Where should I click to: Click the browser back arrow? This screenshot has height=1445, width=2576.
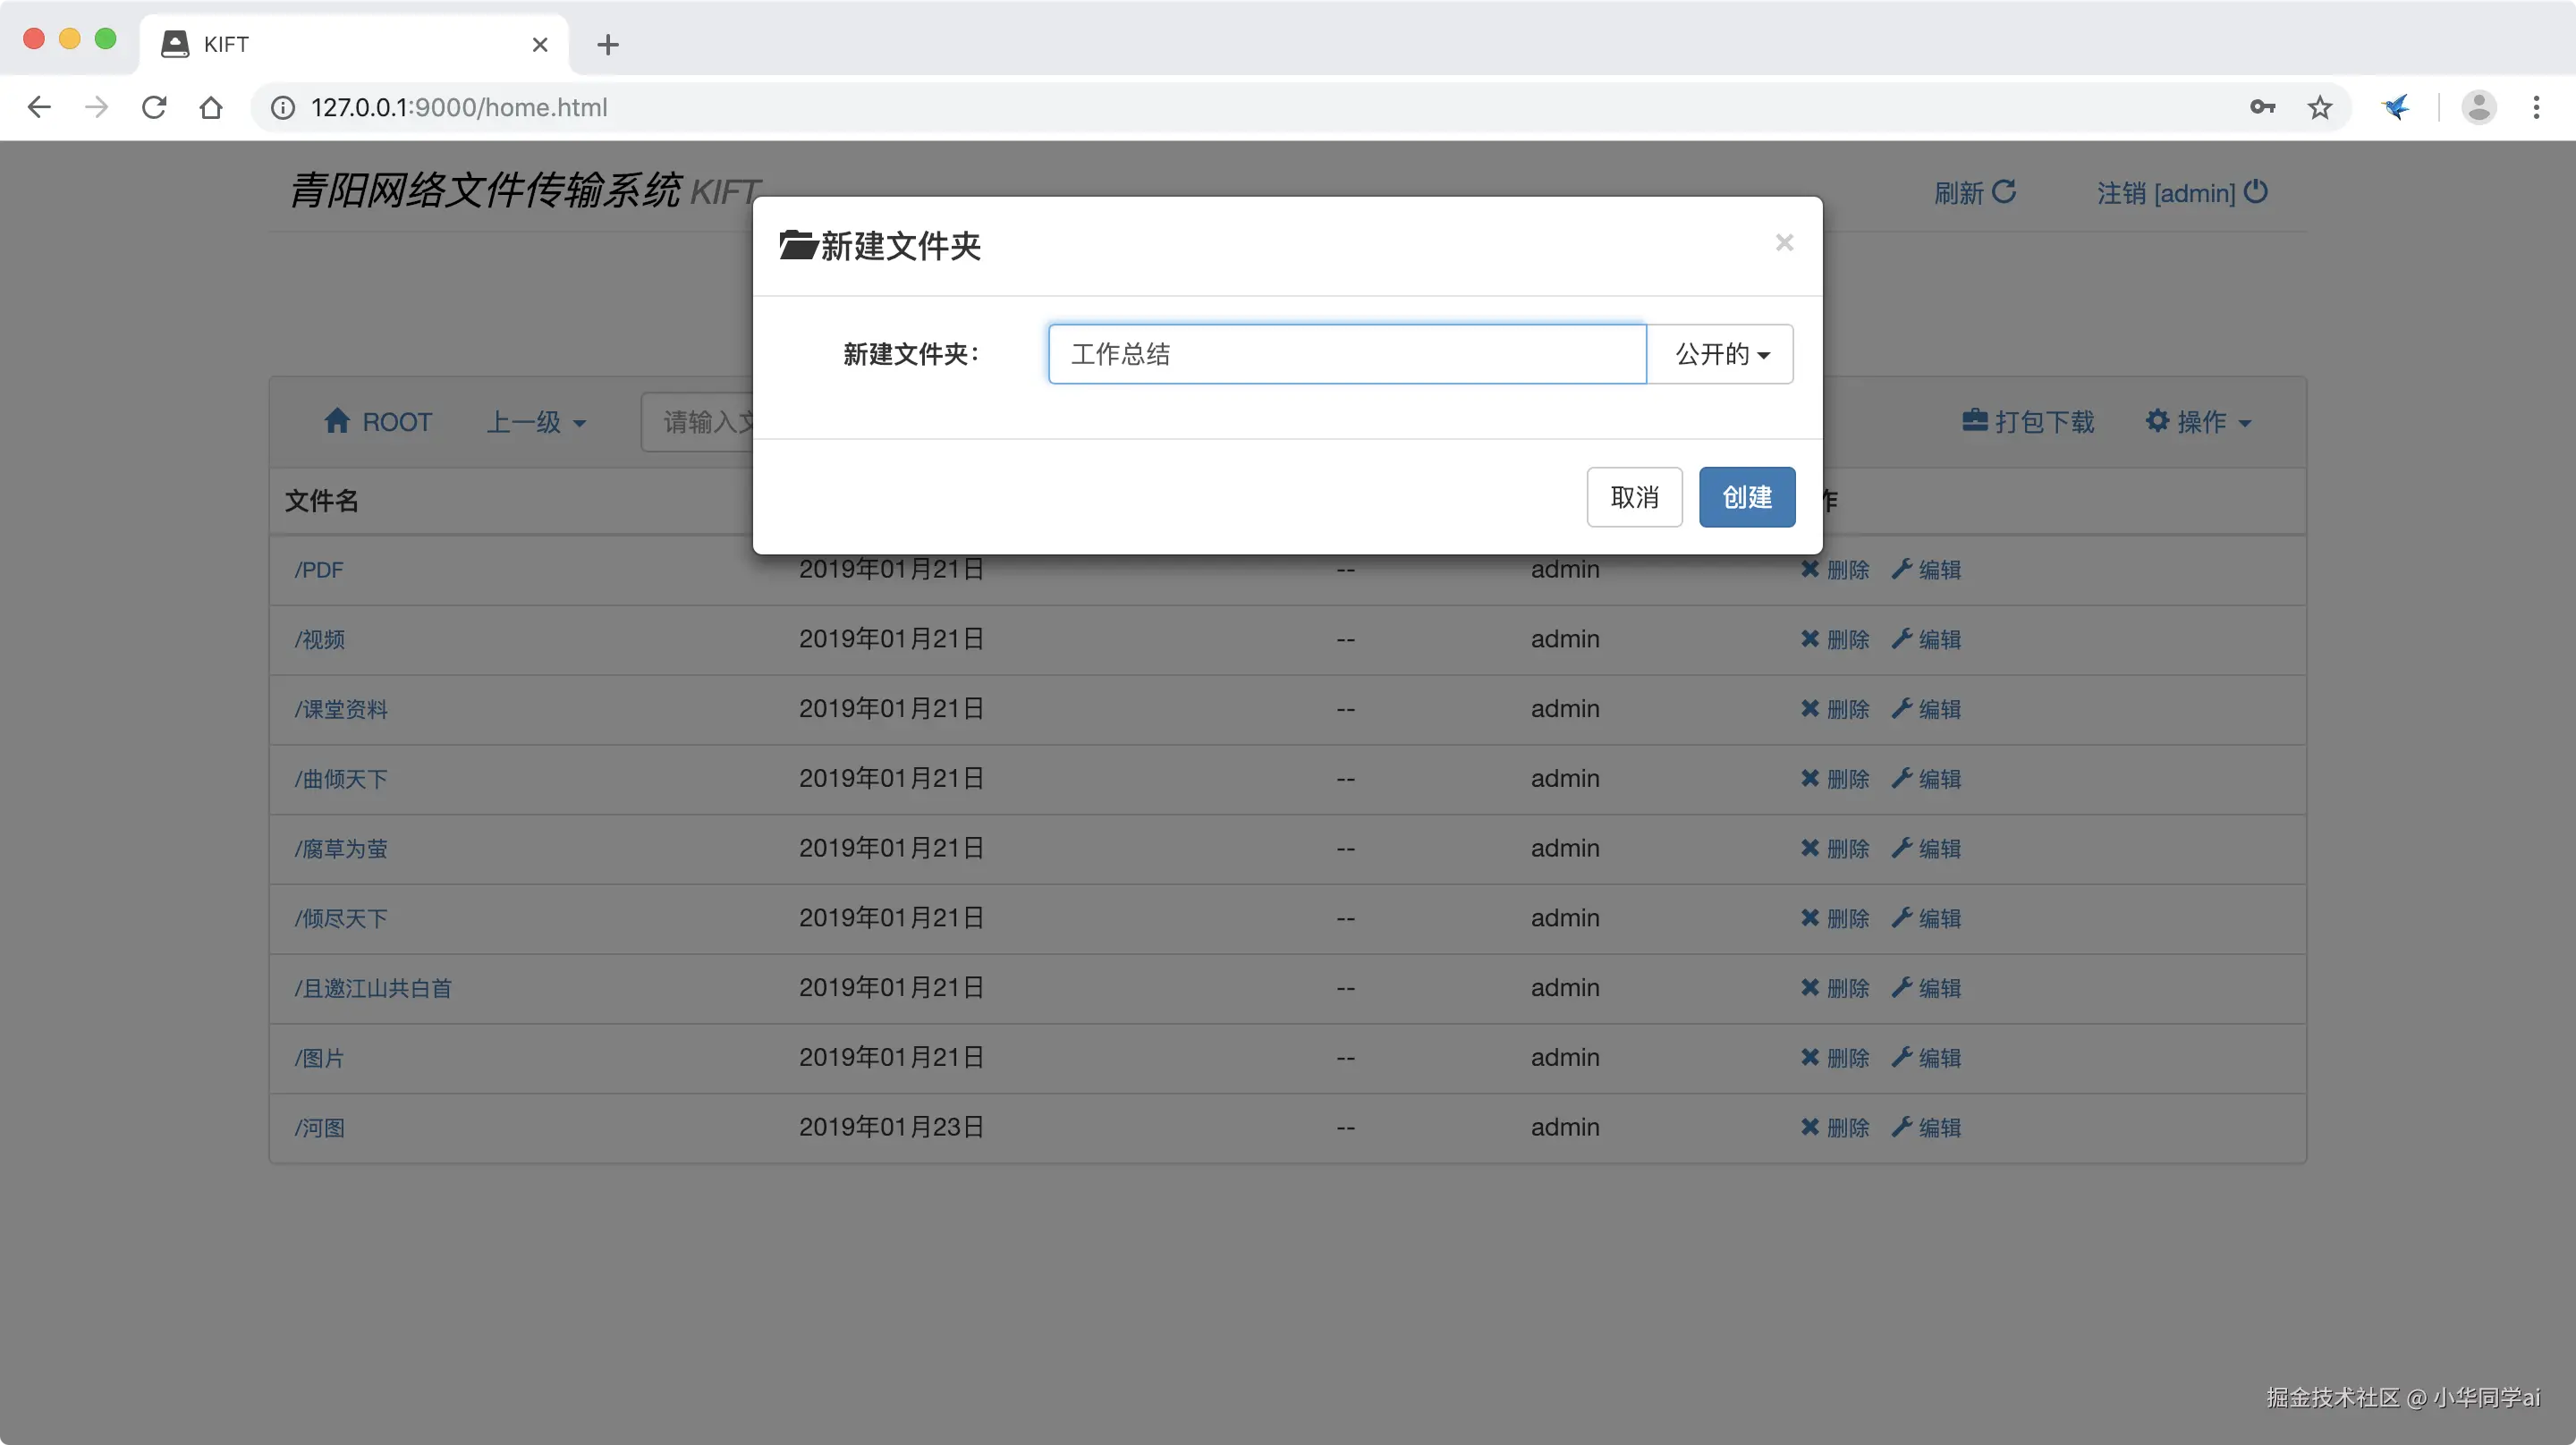coord(39,107)
